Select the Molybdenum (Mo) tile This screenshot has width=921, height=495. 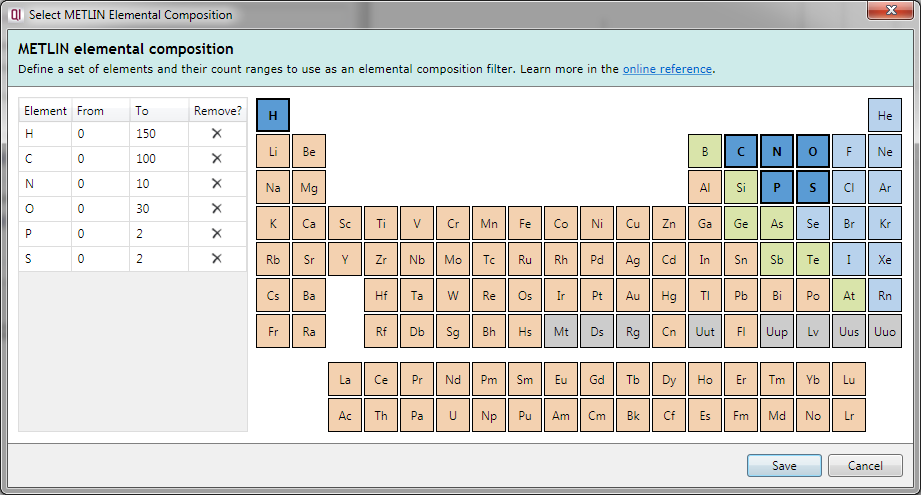pos(453,260)
